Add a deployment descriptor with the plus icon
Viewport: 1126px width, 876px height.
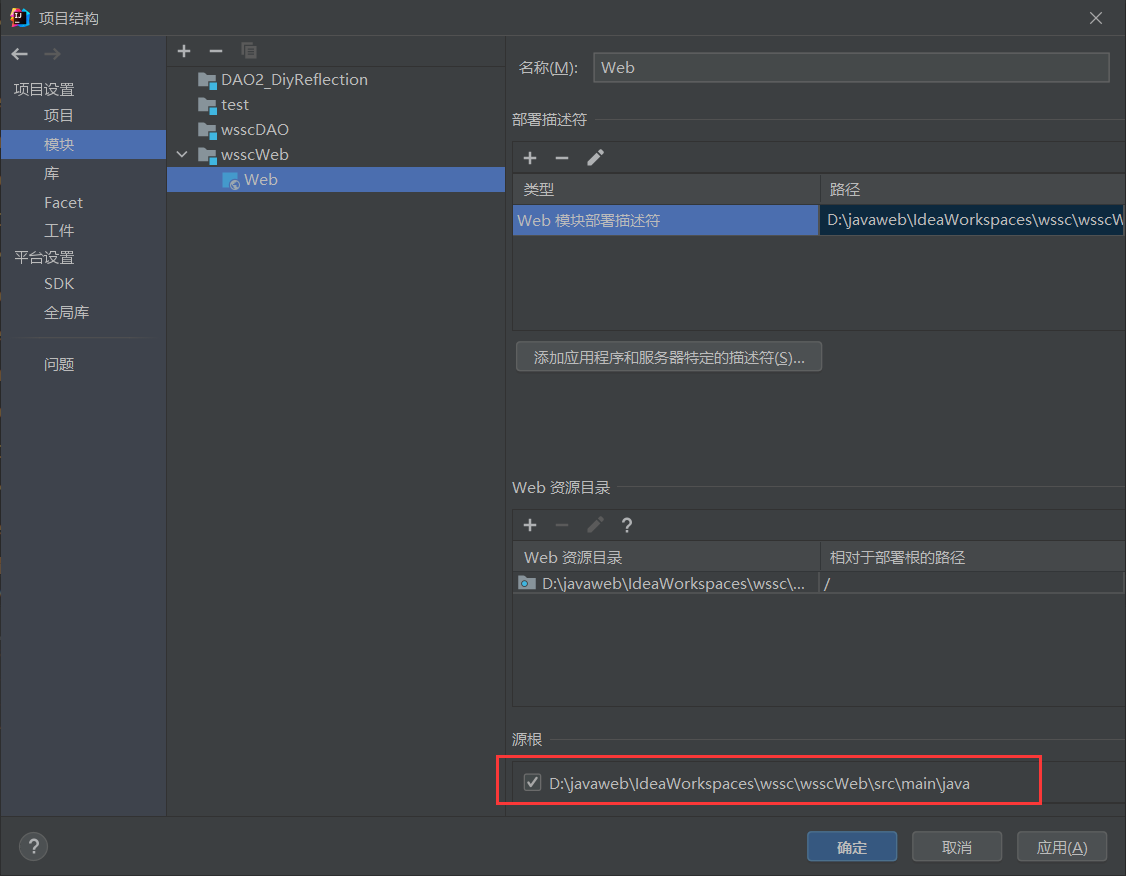530,158
